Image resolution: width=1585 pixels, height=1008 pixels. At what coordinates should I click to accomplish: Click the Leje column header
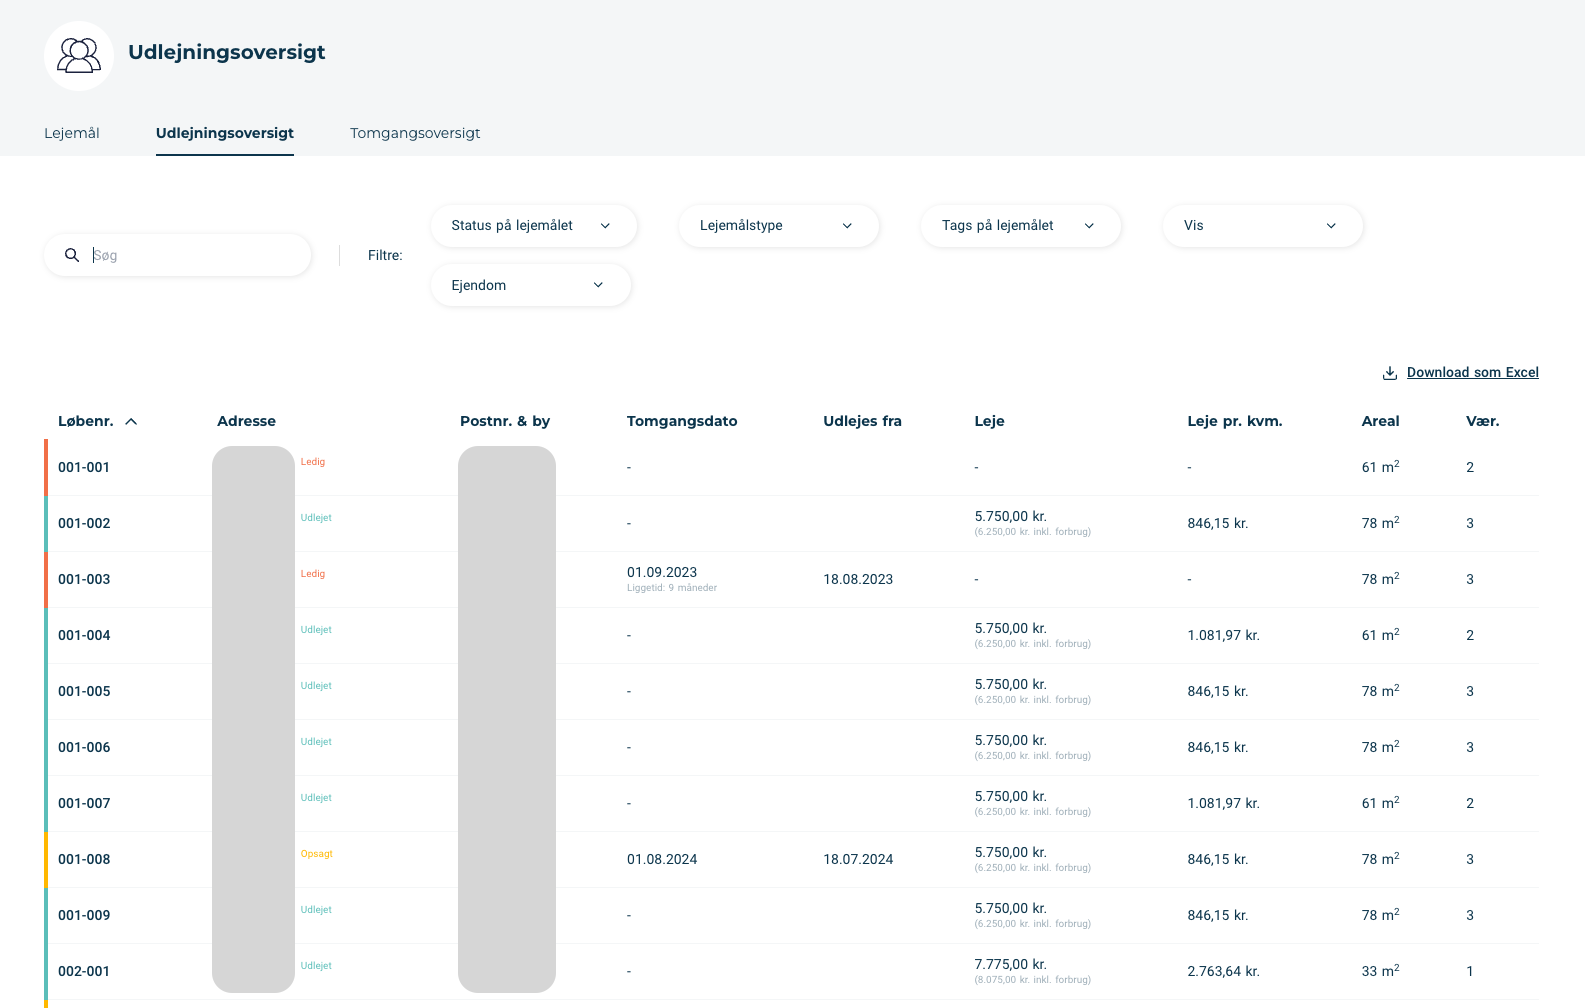pyautogui.click(x=989, y=421)
